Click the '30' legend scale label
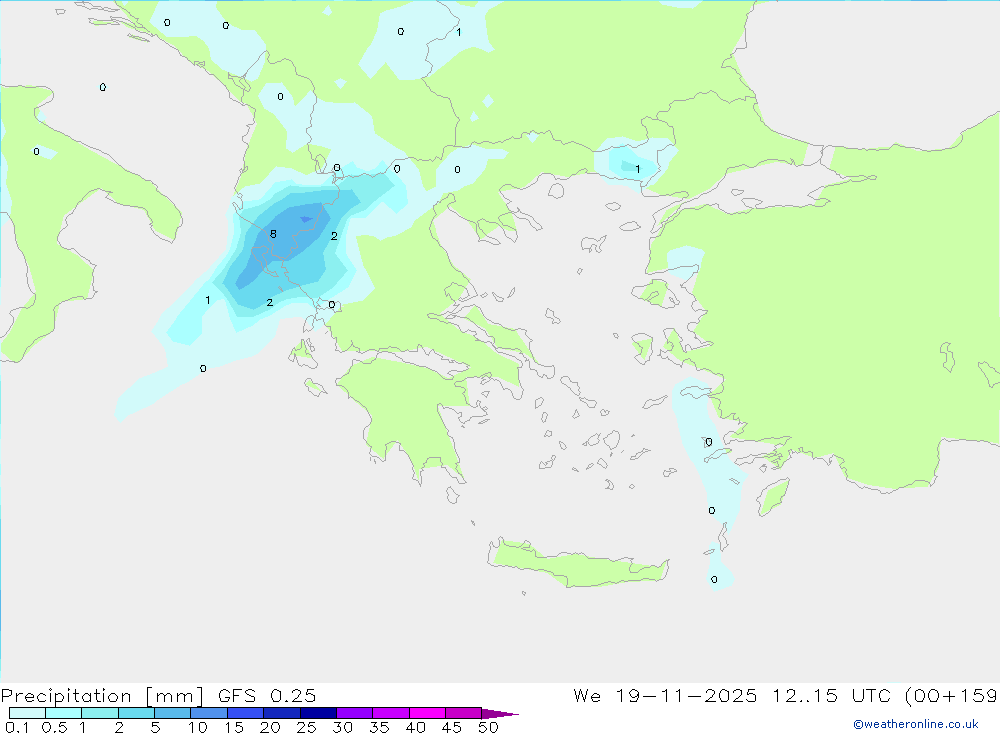 point(342,727)
